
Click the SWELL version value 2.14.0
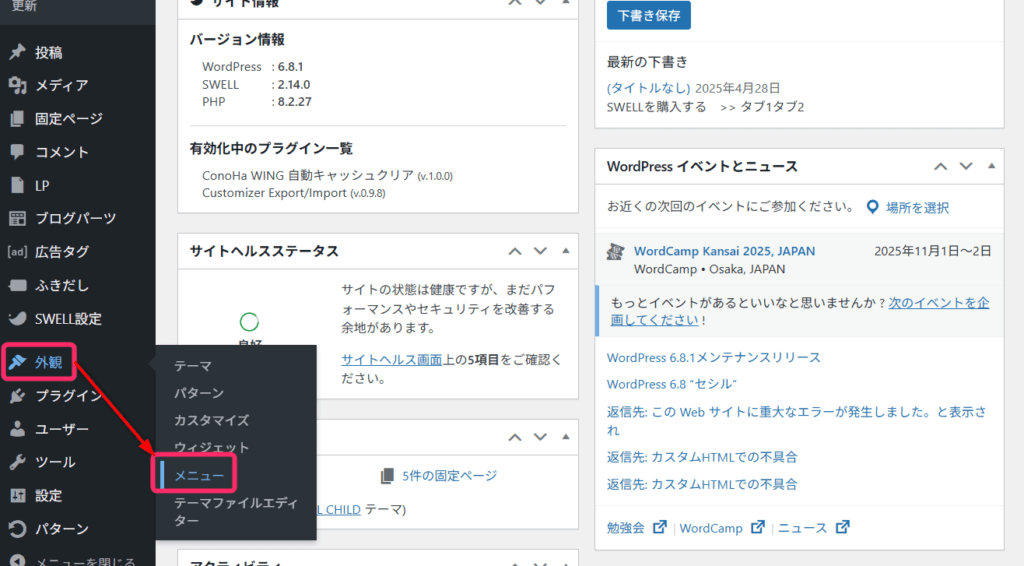tap(294, 84)
